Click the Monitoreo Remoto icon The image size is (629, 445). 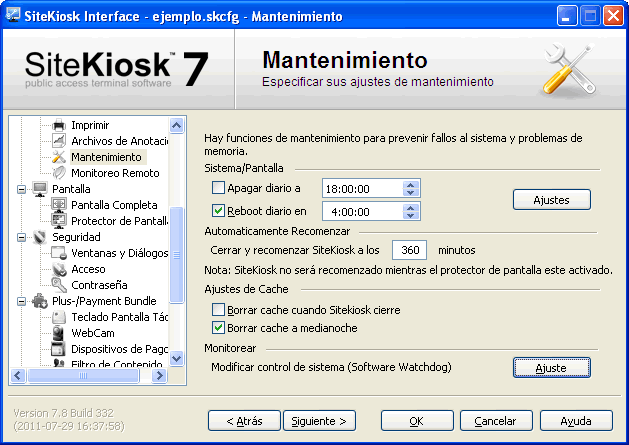tap(59, 173)
